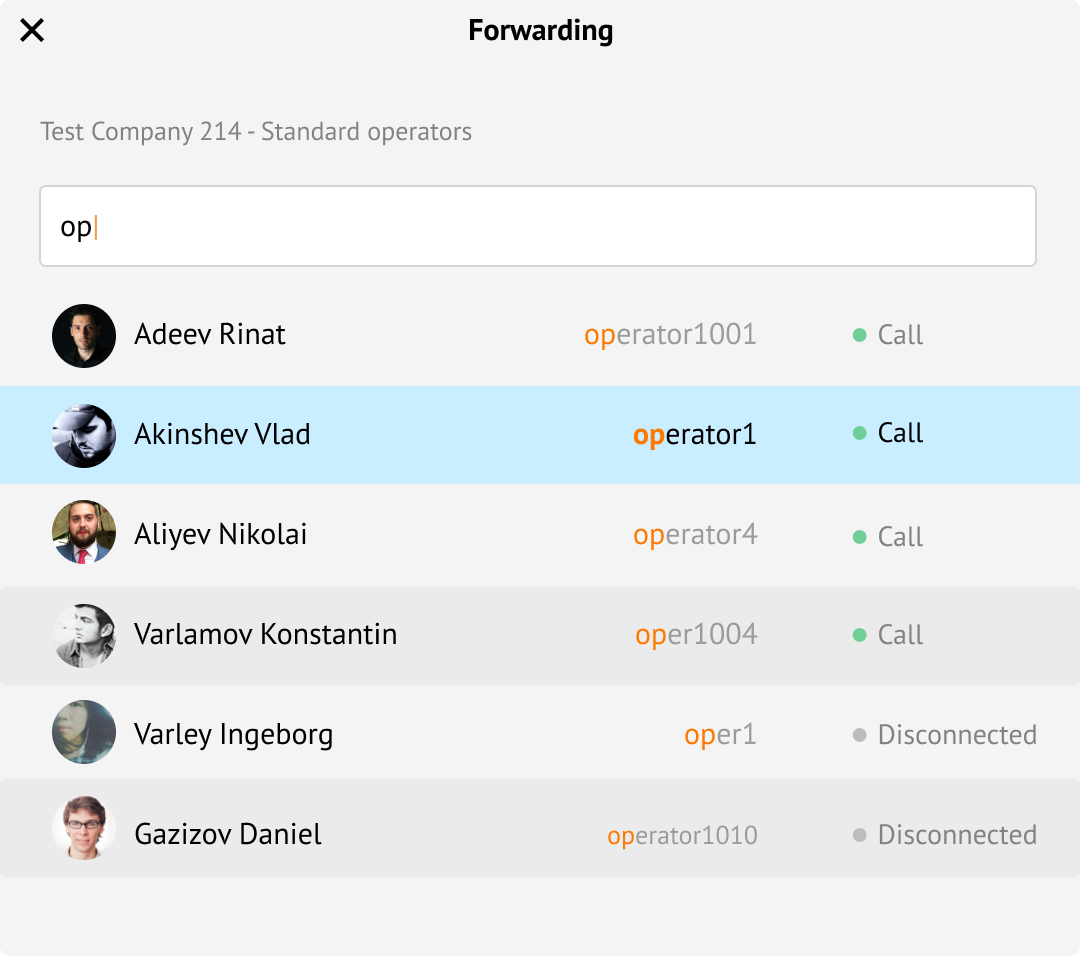Screen dimensions: 1080x956
Task: Call Akinshev Vlad using the Call button
Action: click(900, 433)
